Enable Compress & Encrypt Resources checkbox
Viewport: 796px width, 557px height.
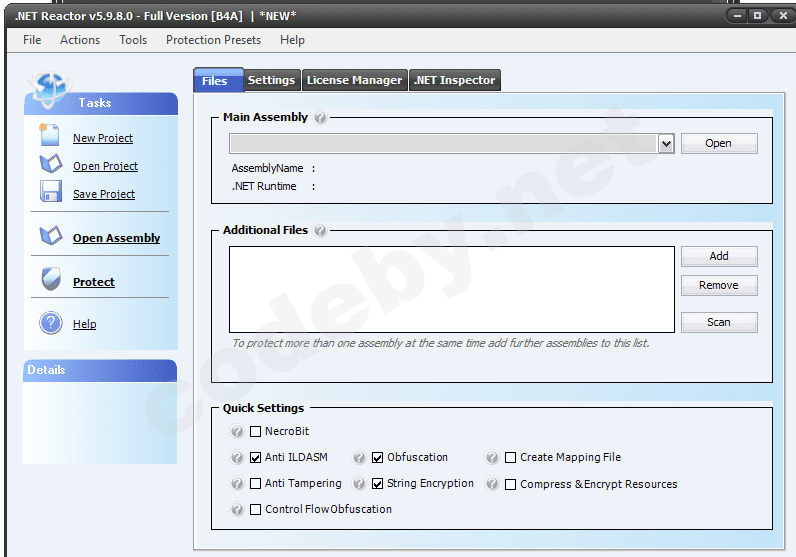[x=511, y=484]
